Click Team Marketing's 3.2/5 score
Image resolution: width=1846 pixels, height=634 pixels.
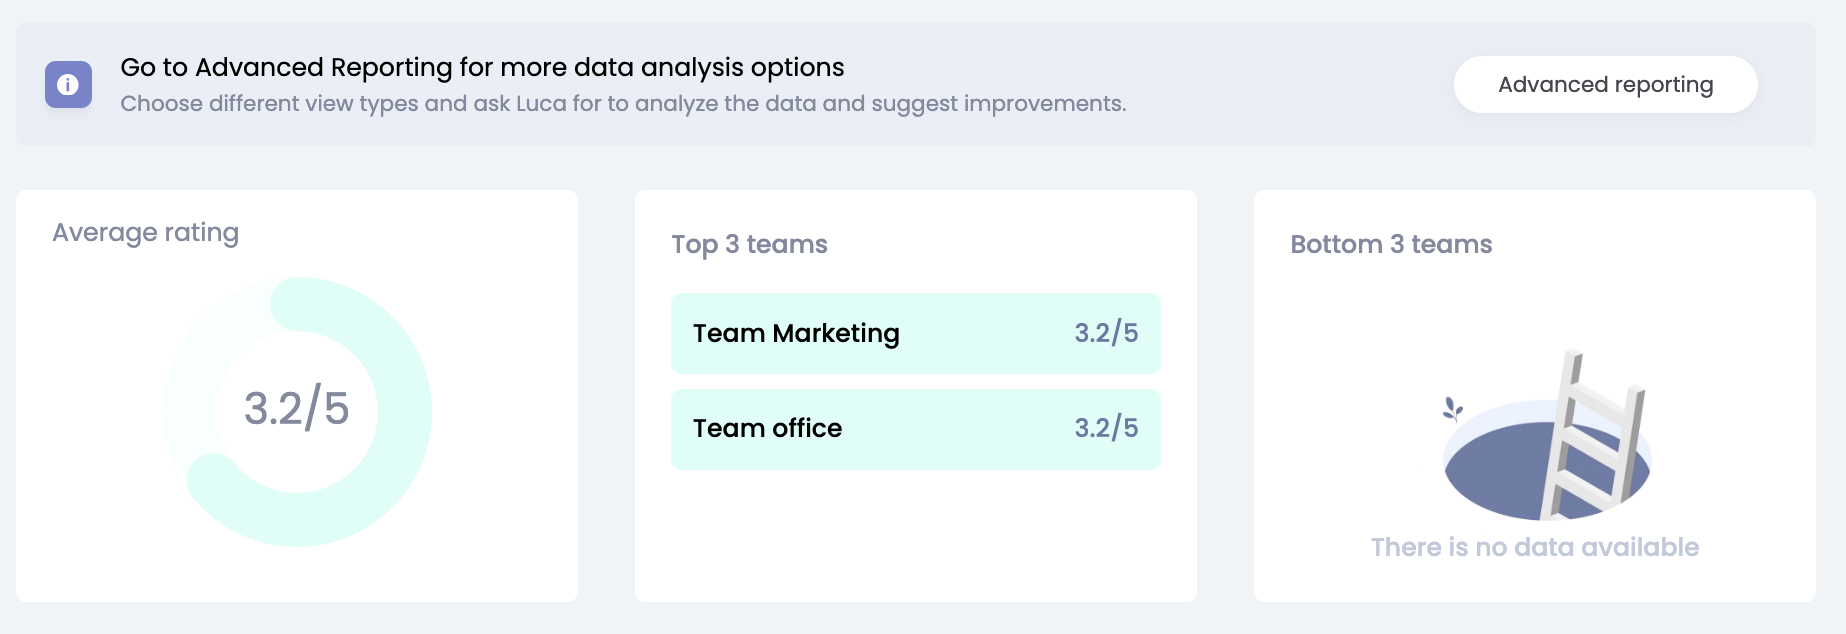[x=1106, y=333]
